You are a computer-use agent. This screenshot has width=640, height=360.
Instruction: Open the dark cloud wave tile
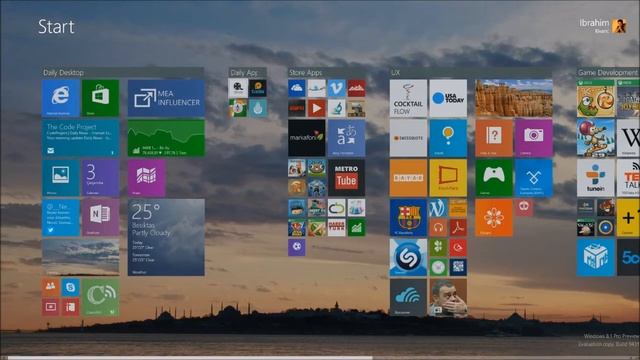click(x=408, y=297)
